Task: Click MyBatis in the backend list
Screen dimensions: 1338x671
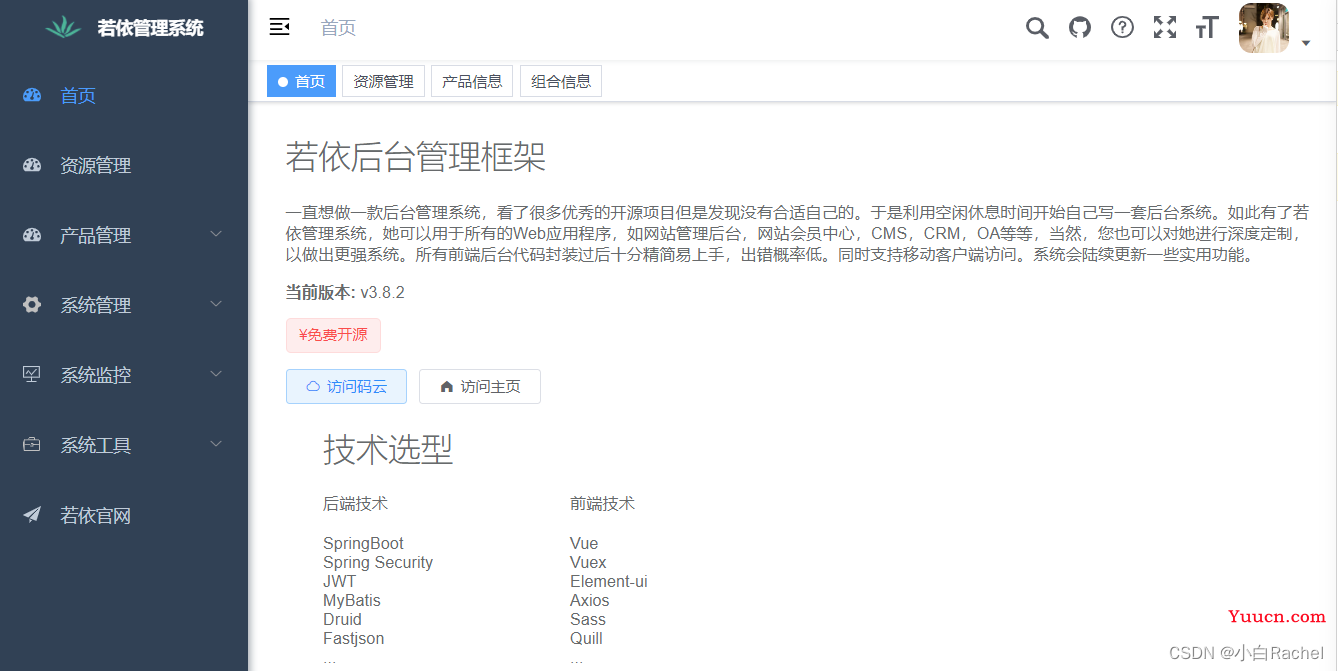Action: (x=352, y=601)
